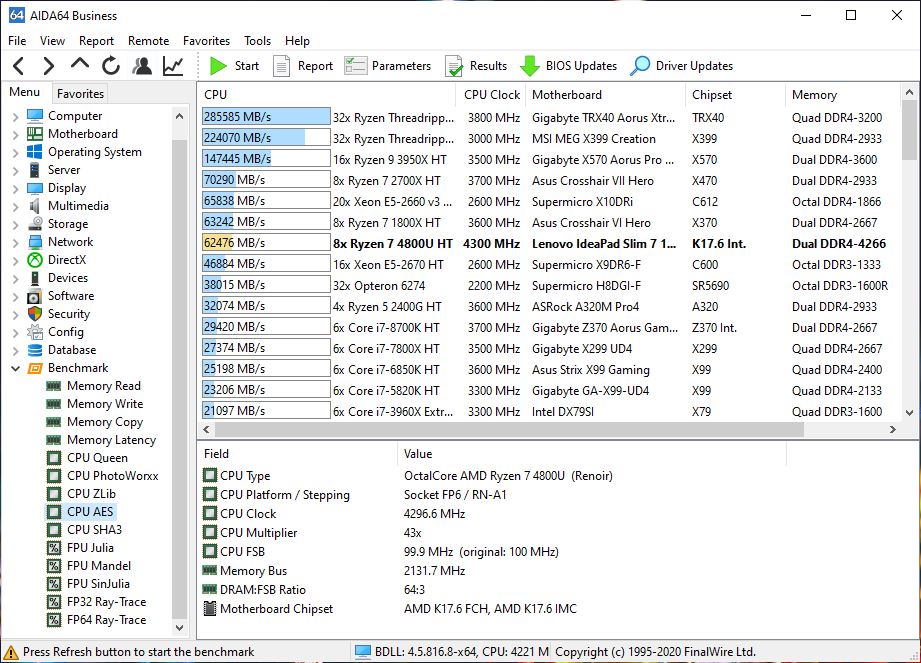Select Memory Latency benchmark icon
The width and height of the screenshot is (921, 663).
tap(53, 440)
